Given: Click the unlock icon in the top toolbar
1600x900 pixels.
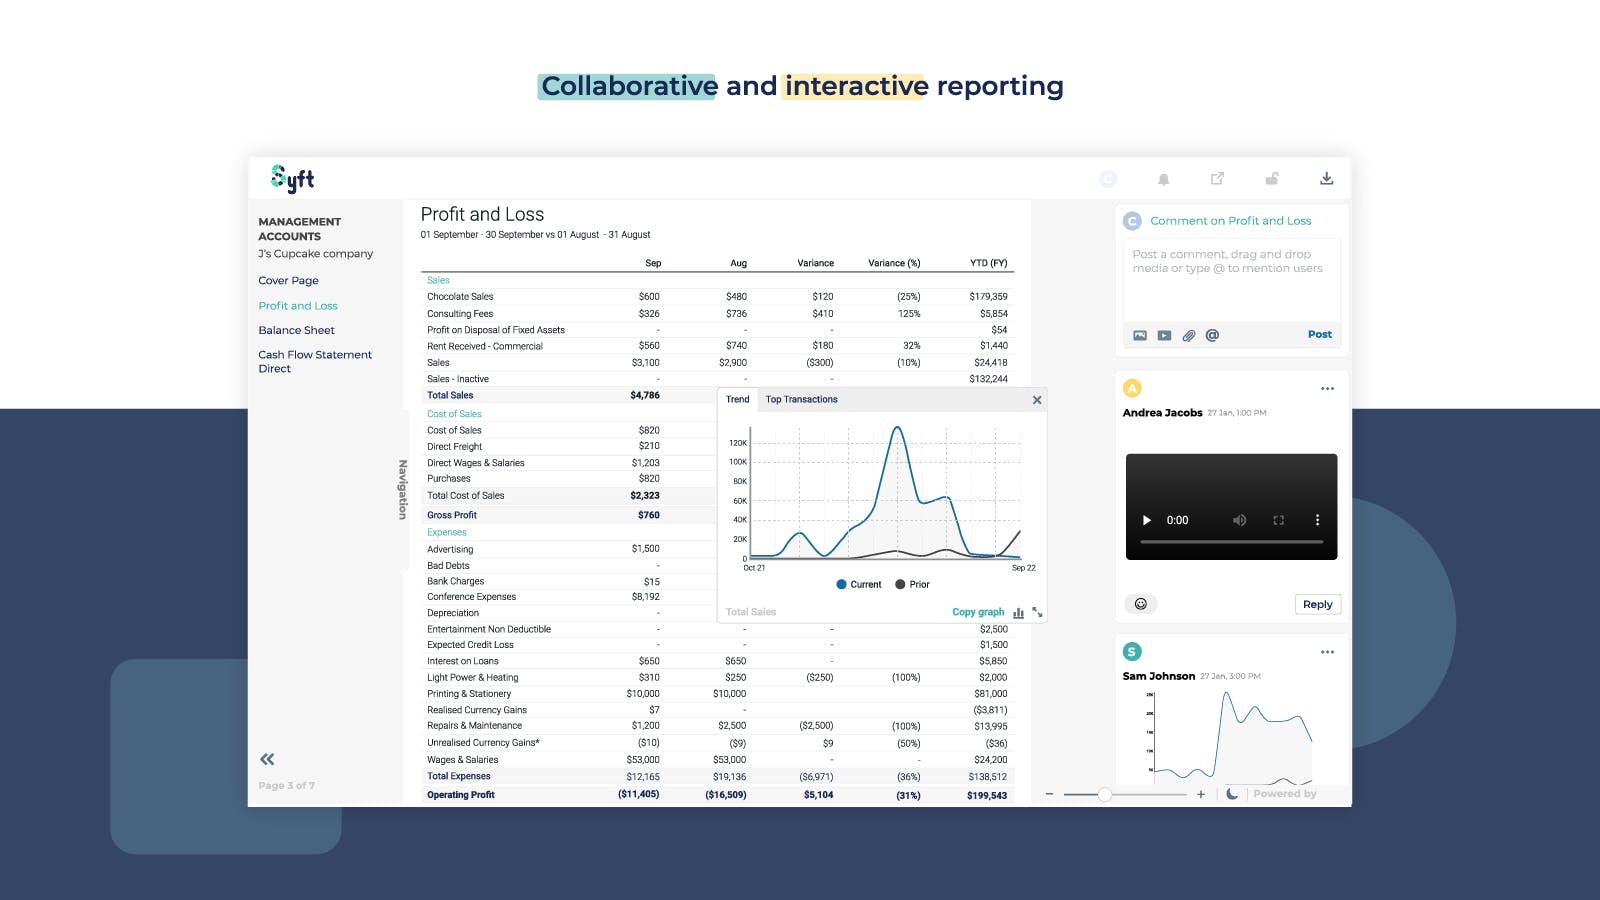Looking at the screenshot, I should pyautogui.click(x=1272, y=178).
